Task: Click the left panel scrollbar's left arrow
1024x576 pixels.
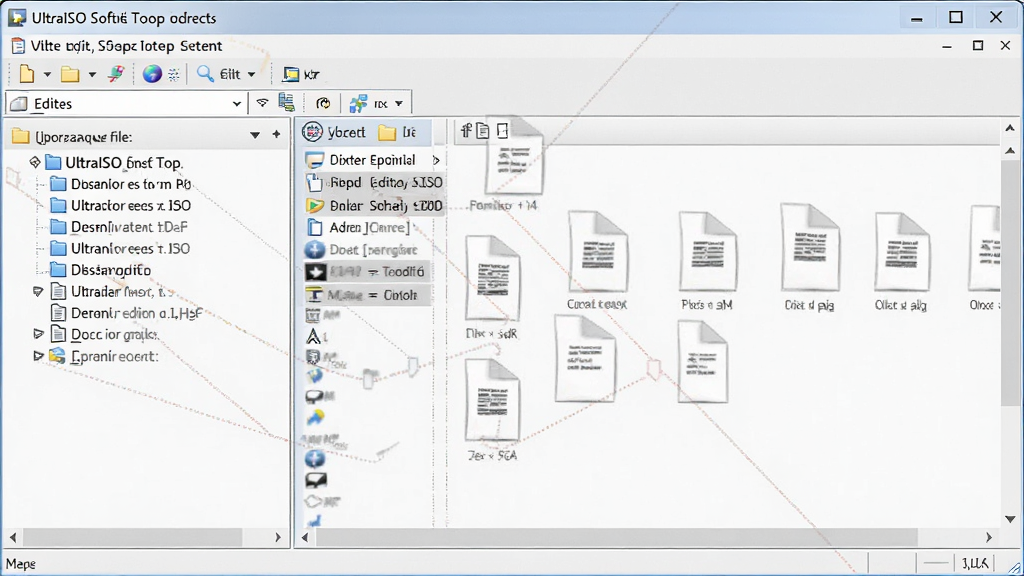Action: point(13,537)
